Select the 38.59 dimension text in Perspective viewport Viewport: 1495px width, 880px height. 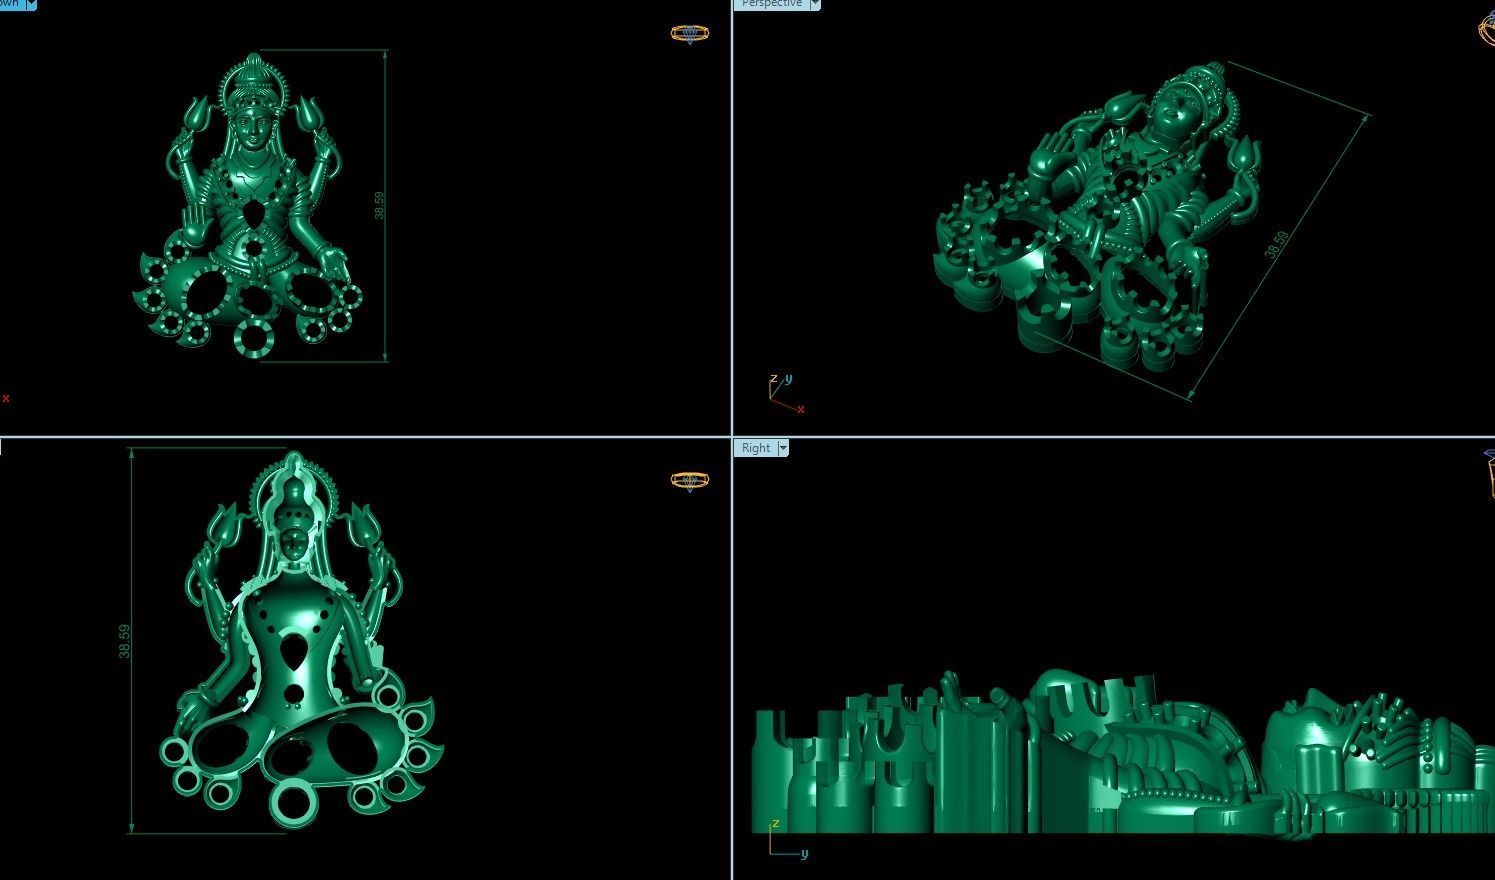(x=1277, y=245)
